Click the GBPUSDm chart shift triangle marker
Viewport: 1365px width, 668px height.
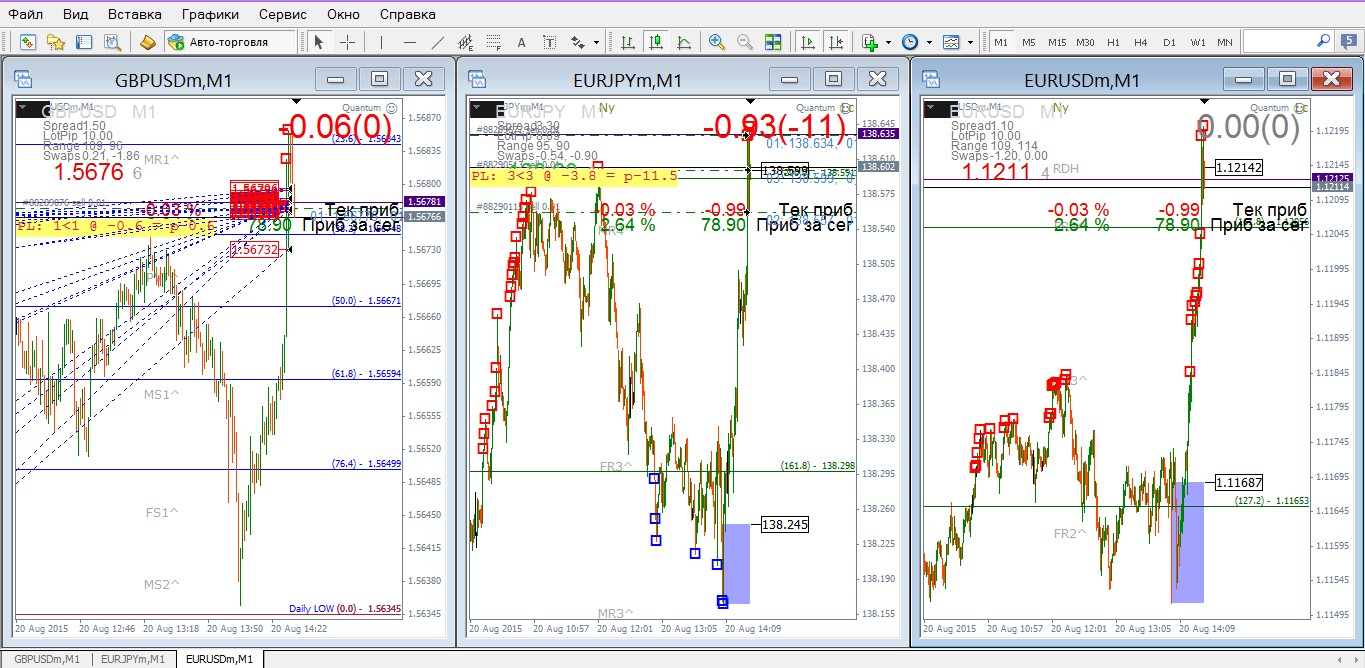(x=296, y=101)
